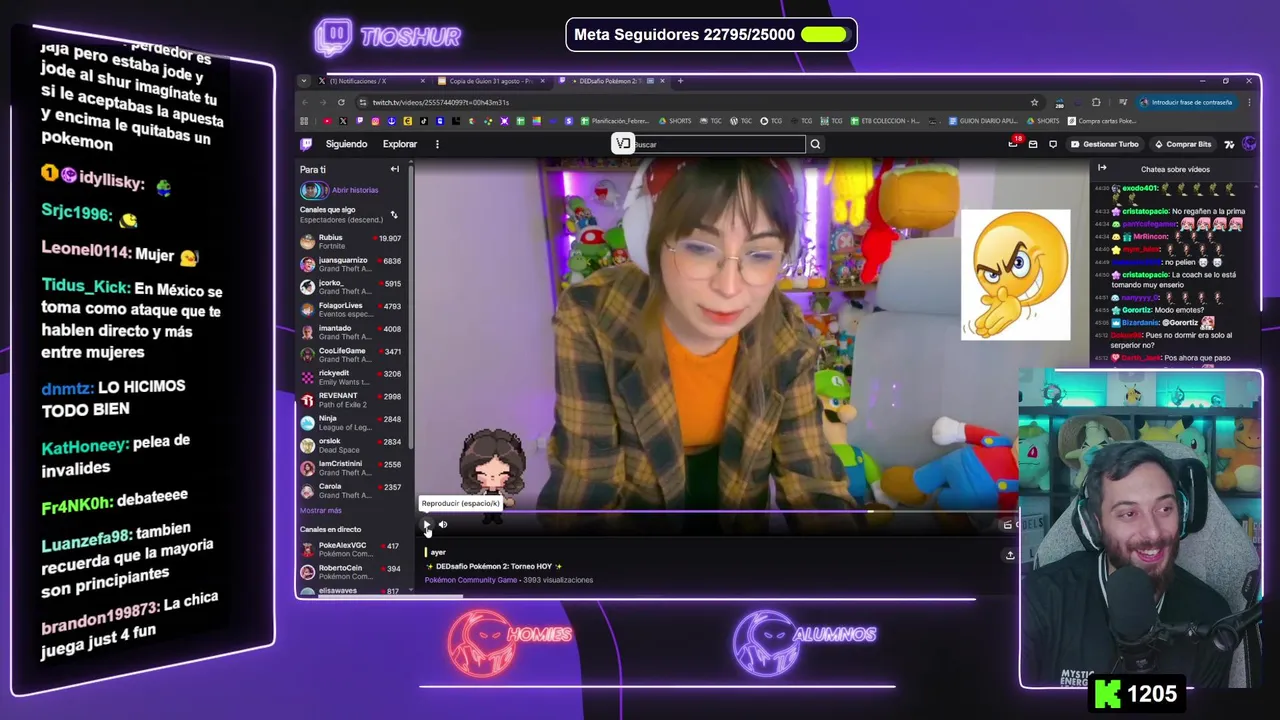The height and width of the screenshot is (720, 1280).
Task: Open the whispers chat bubble icon
Action: 1052,144
